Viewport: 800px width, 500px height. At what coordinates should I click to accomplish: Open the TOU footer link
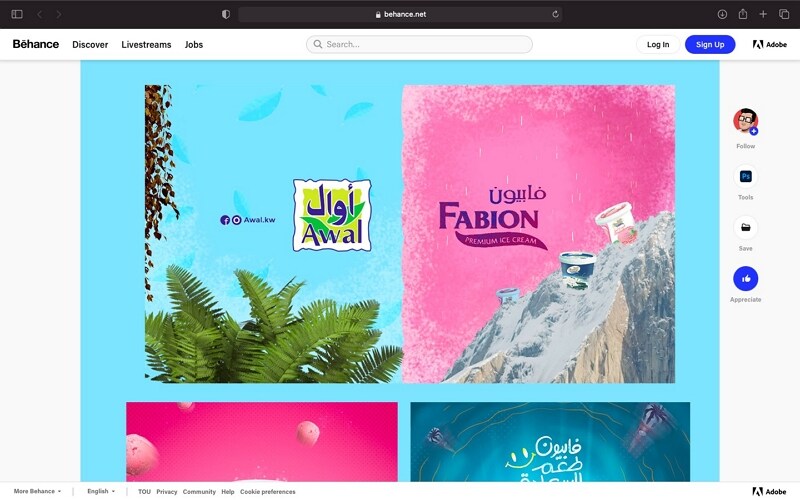(x=144, y=492)
